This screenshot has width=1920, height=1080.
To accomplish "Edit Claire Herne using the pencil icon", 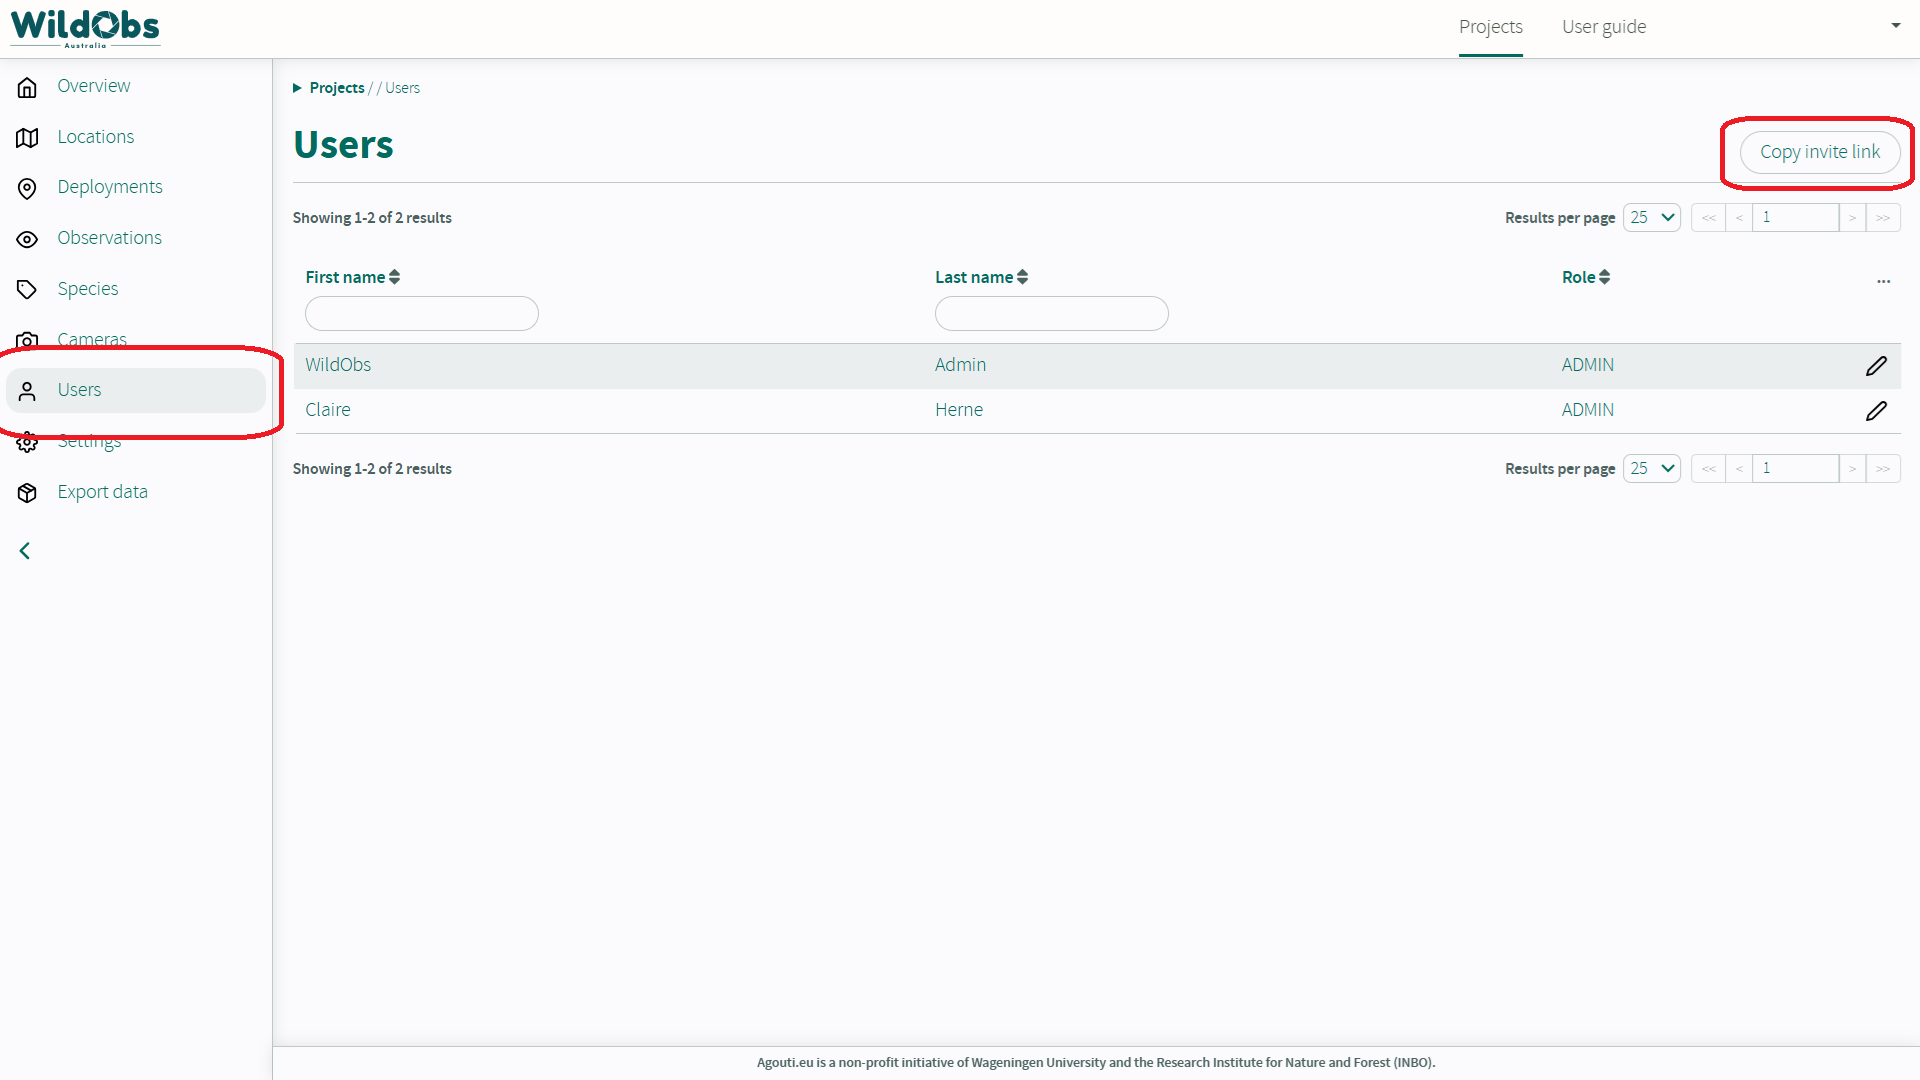I will coord(1877,410).
